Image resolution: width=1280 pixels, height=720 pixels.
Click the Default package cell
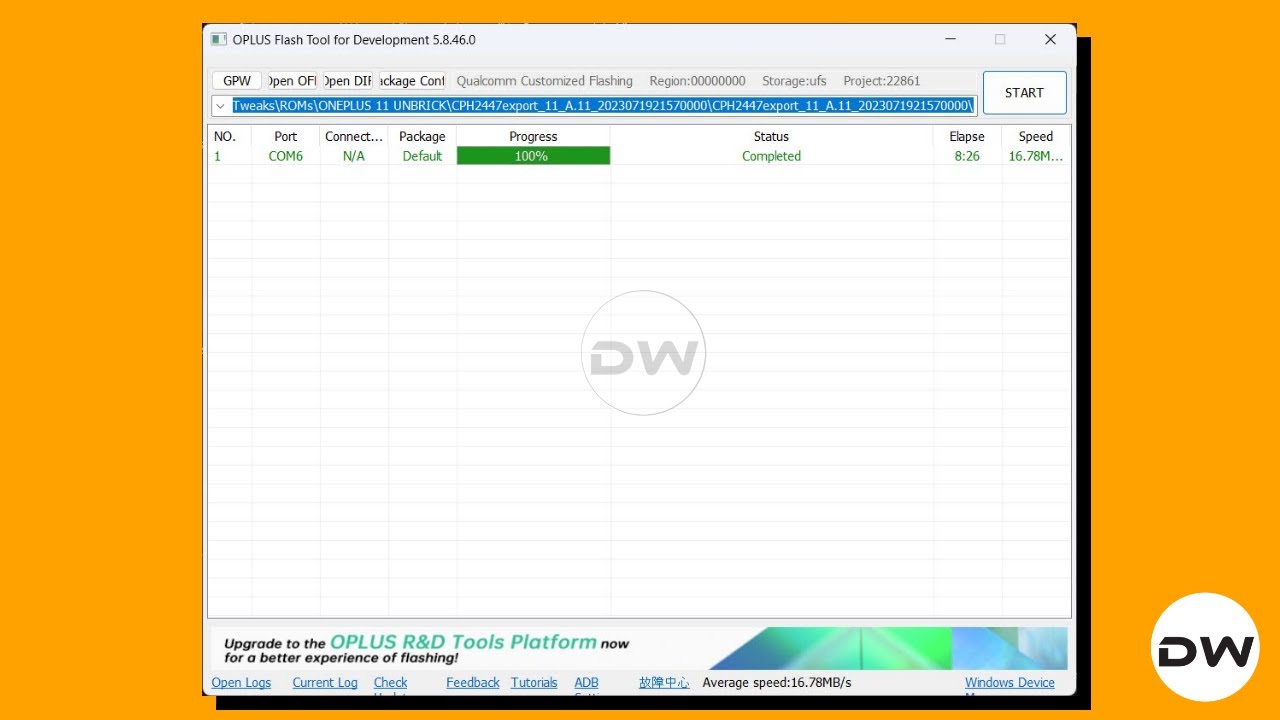pyautogui.click(x=422, y=156)
